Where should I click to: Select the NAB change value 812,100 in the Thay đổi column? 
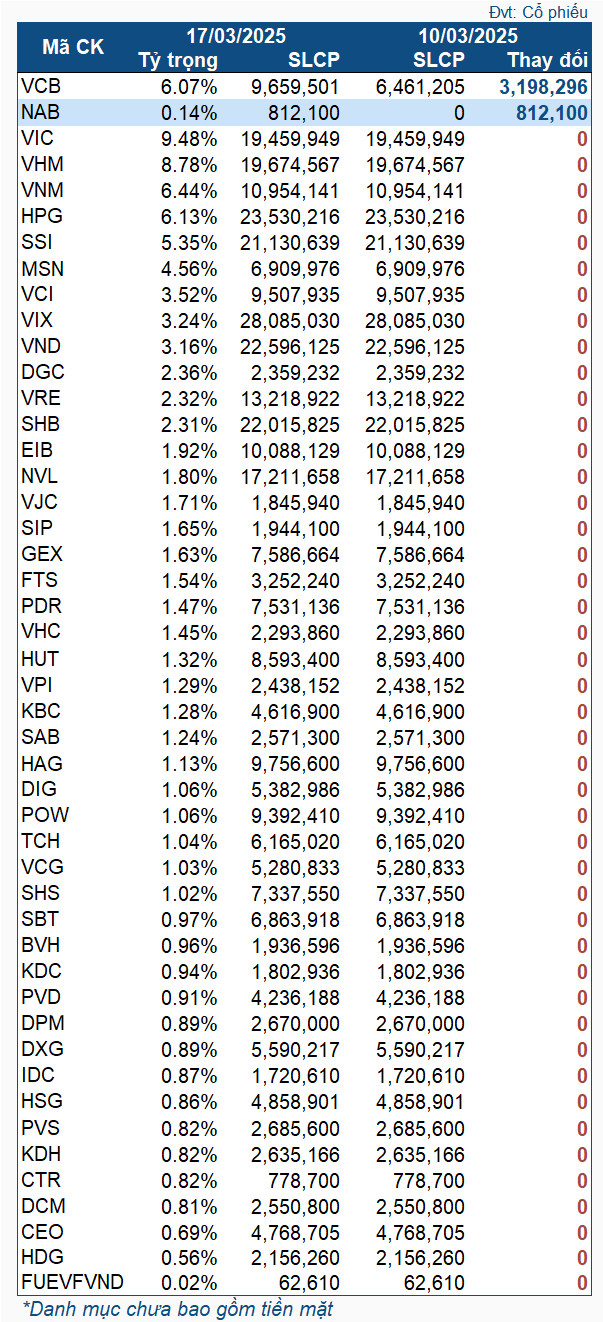(x=551, y=113)
